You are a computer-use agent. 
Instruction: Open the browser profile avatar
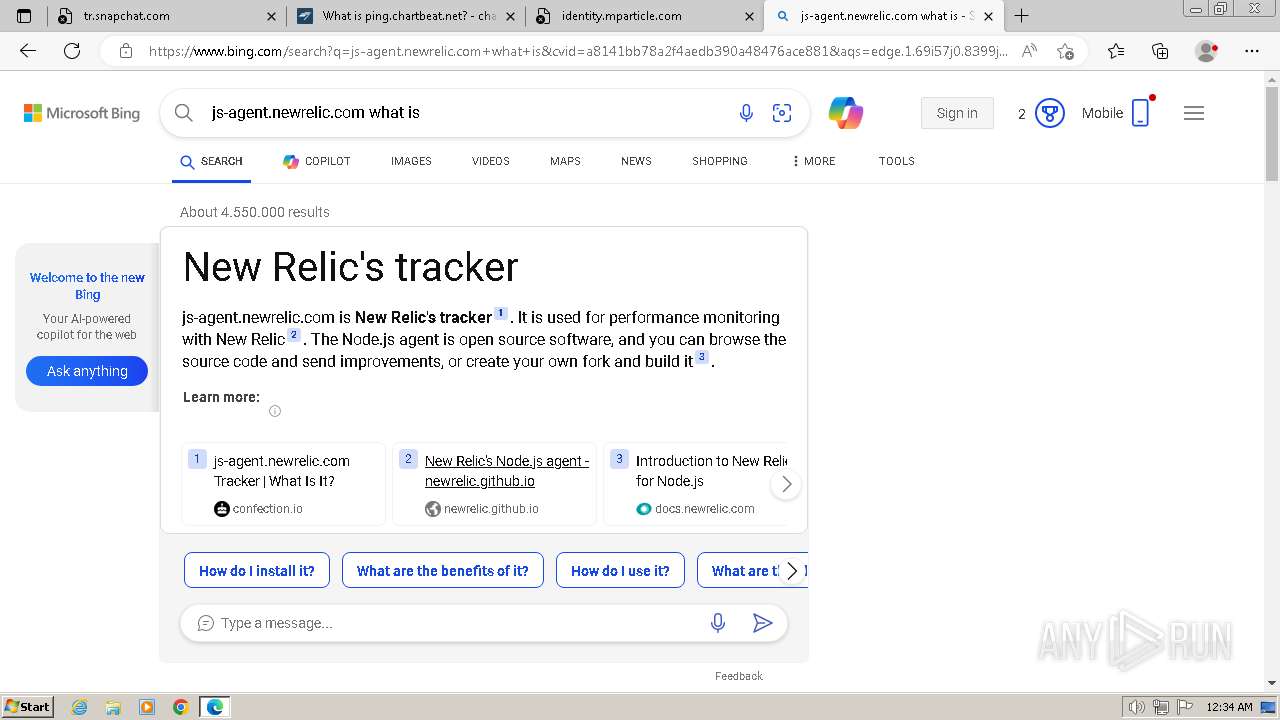point(1207,51)
